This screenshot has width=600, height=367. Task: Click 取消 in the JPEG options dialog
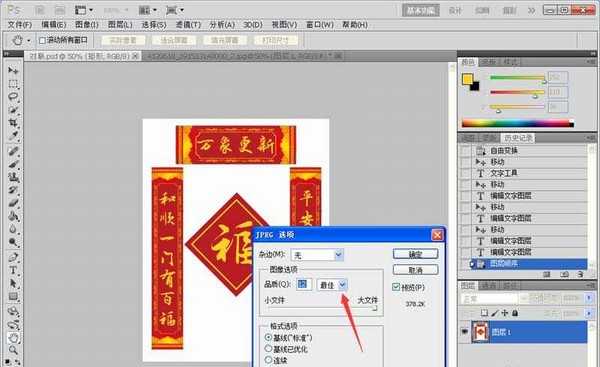[415, 270]
